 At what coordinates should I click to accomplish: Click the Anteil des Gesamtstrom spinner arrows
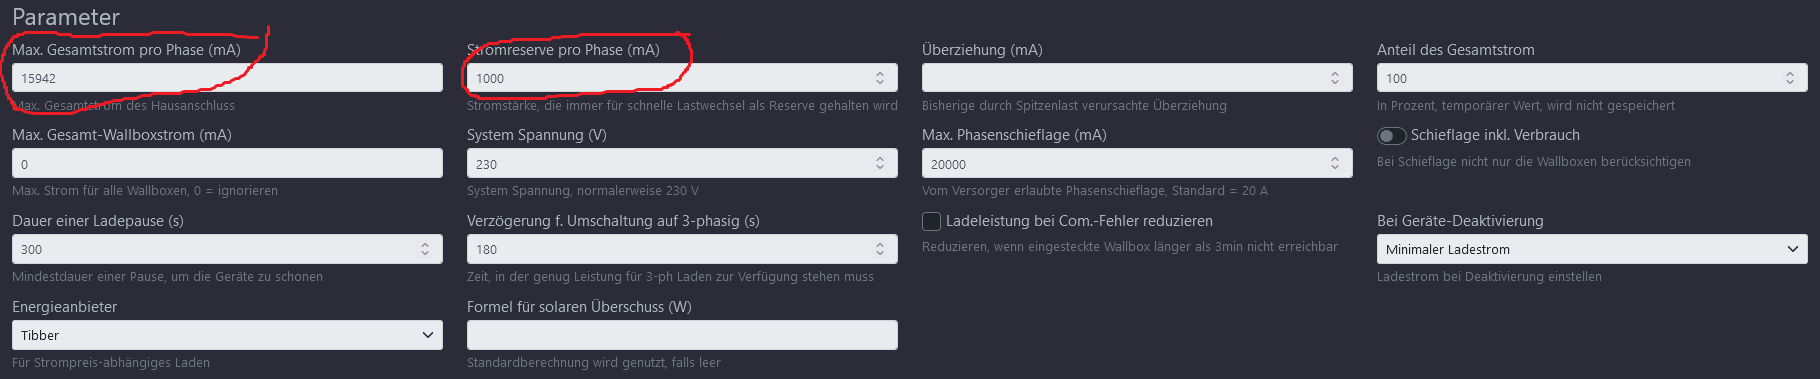[x=1790, y=78]
